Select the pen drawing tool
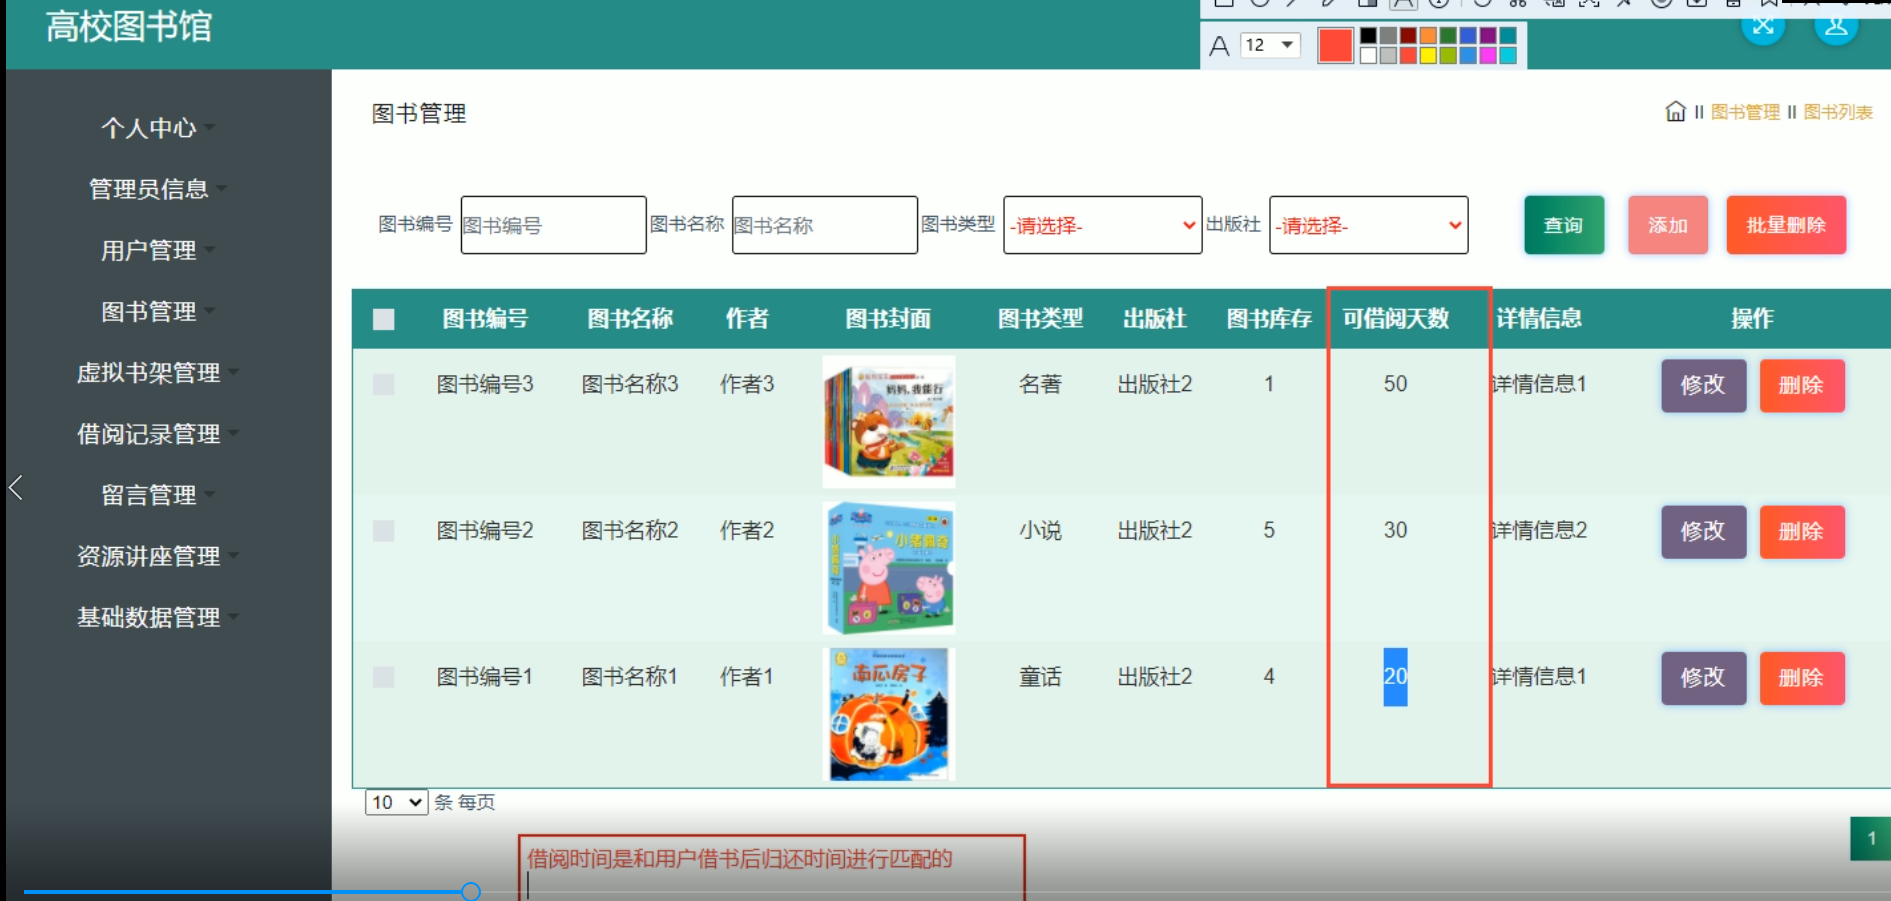 tap(1326, 5)
